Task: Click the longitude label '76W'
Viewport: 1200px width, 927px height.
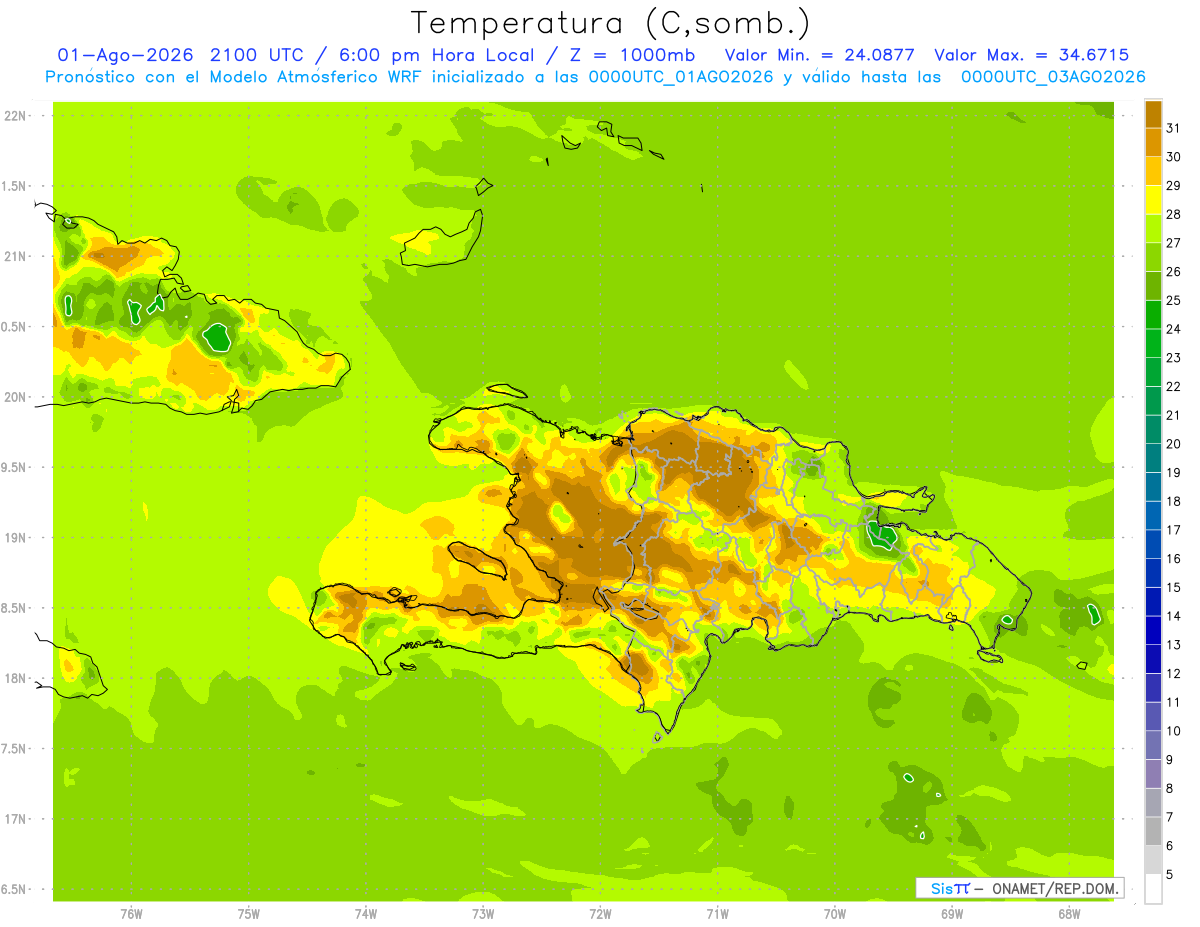Action: pyautogui.click(x=131, y=913)
